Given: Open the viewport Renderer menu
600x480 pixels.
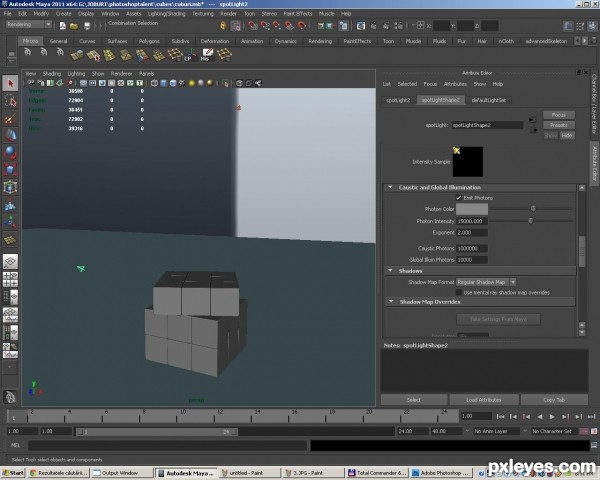Looking at the screenshot, I should [x=121, y=74].
